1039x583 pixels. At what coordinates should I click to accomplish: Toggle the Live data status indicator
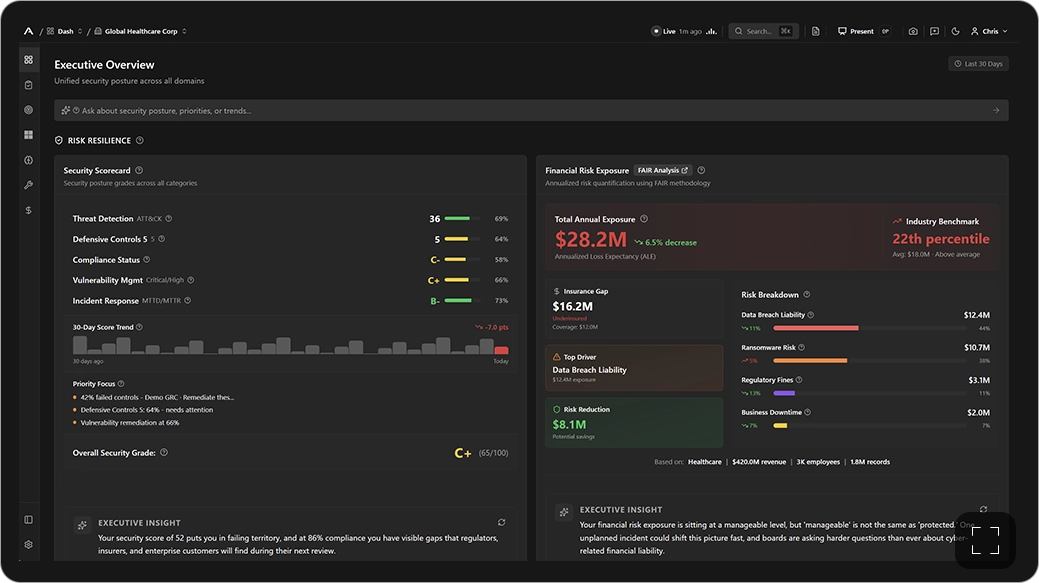665,31
